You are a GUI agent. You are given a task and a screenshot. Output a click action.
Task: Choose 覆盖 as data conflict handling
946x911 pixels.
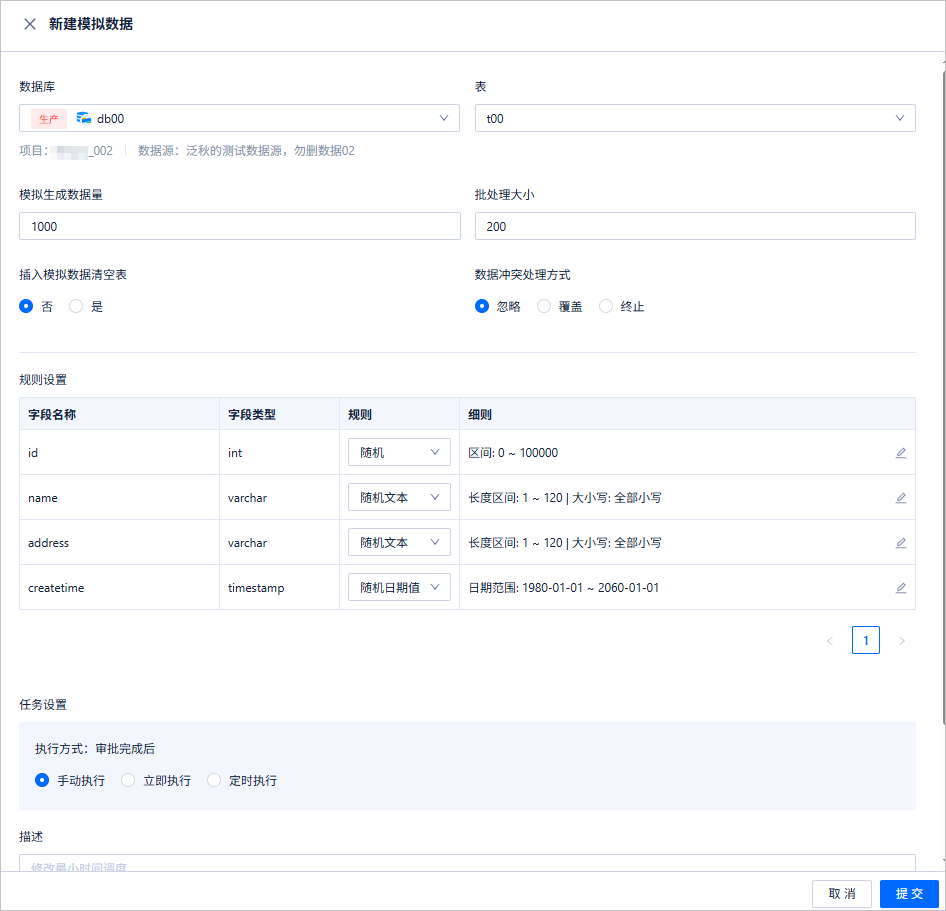(544, 306)
